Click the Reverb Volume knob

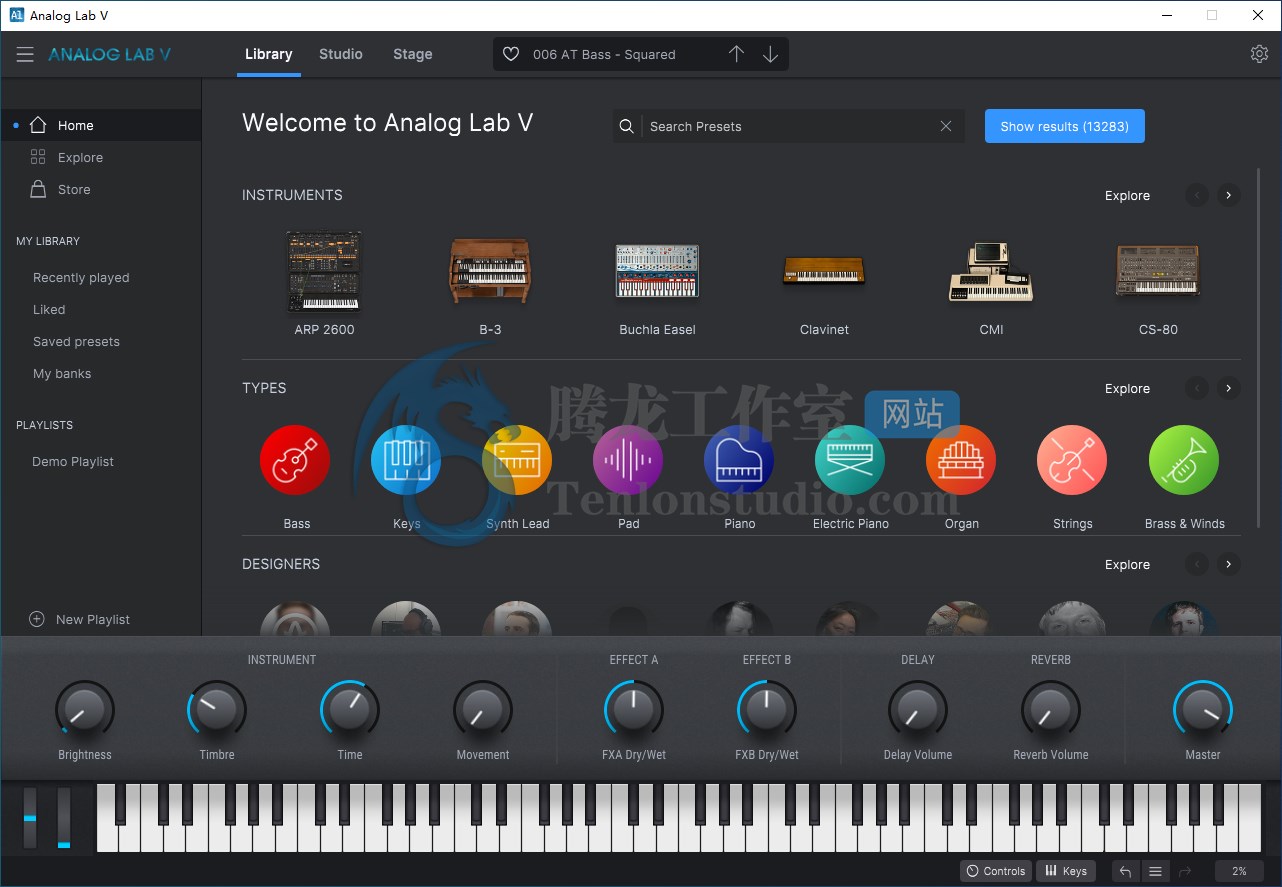point(1051,710)
